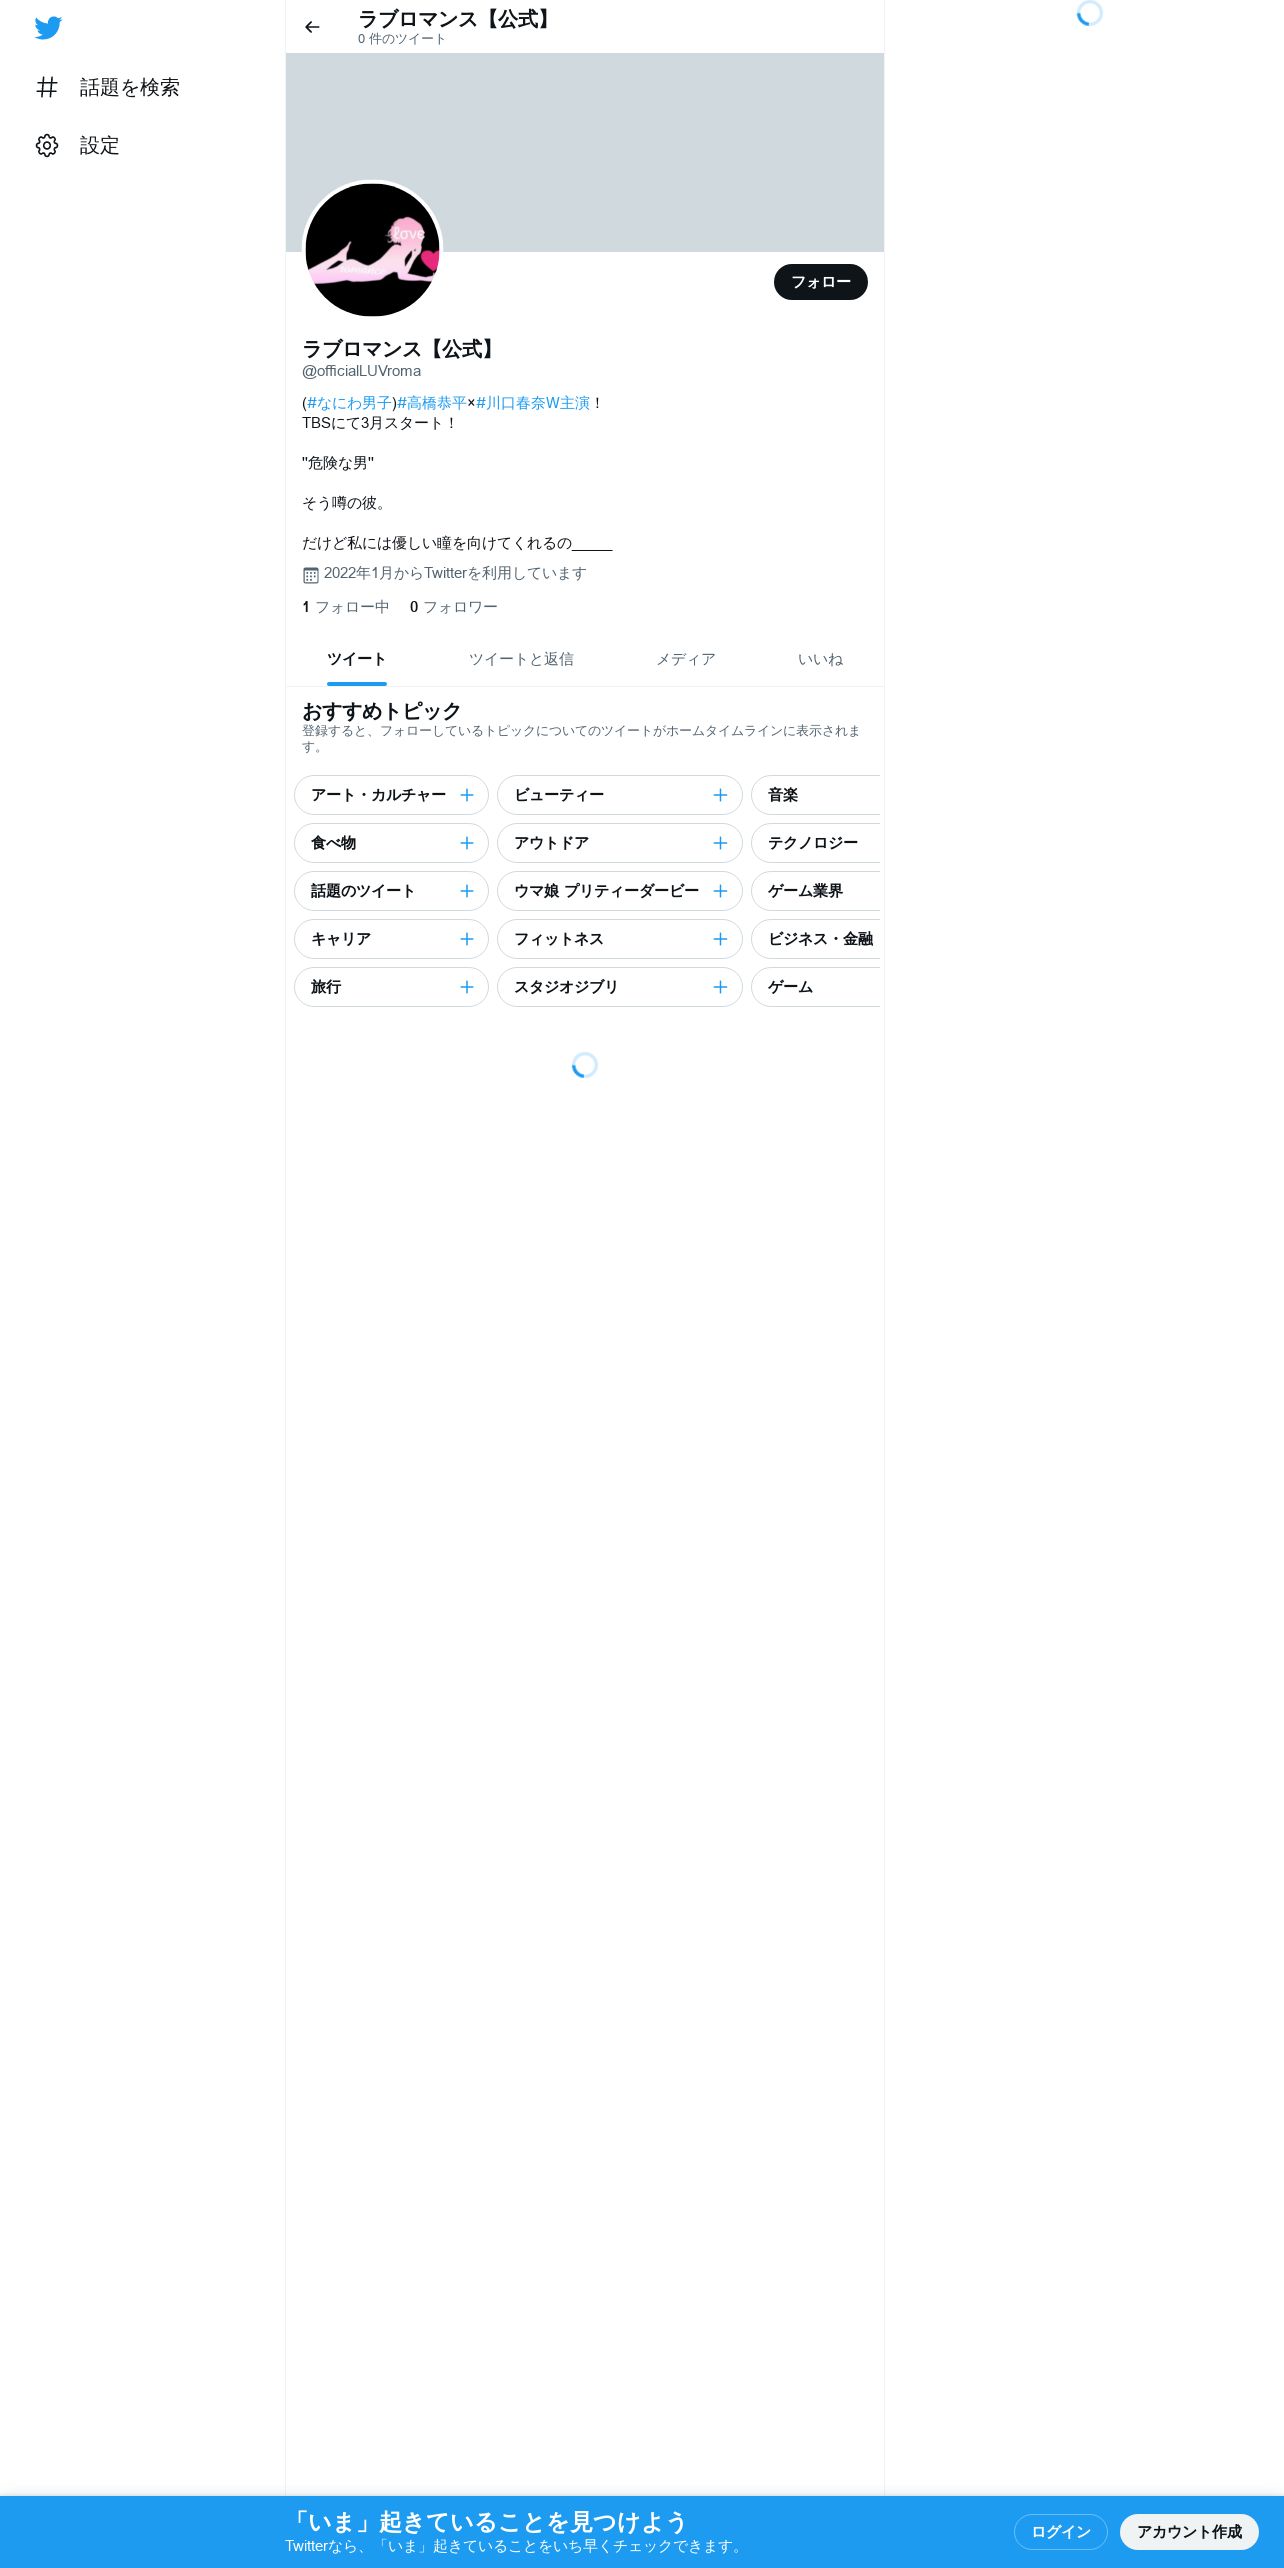Open hashtag #高橋恭平
This screenshot has height=2568, width=1284.
point(432,403)
